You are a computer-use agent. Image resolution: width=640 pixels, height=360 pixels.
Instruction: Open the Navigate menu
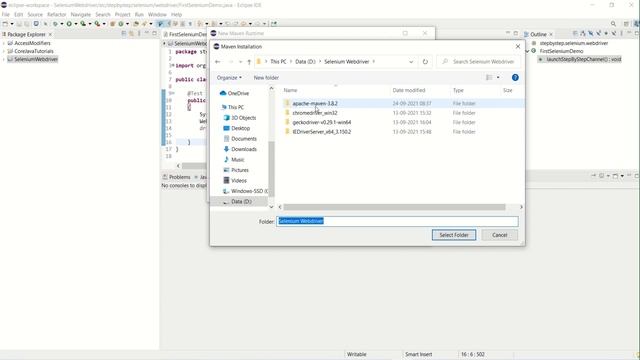(x=81, y=14)
